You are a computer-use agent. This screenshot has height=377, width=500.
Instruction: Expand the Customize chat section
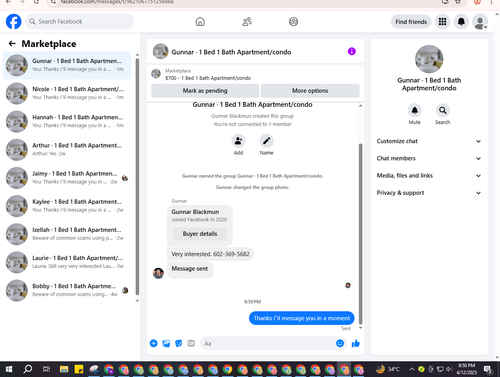click(x=429, y=141)
